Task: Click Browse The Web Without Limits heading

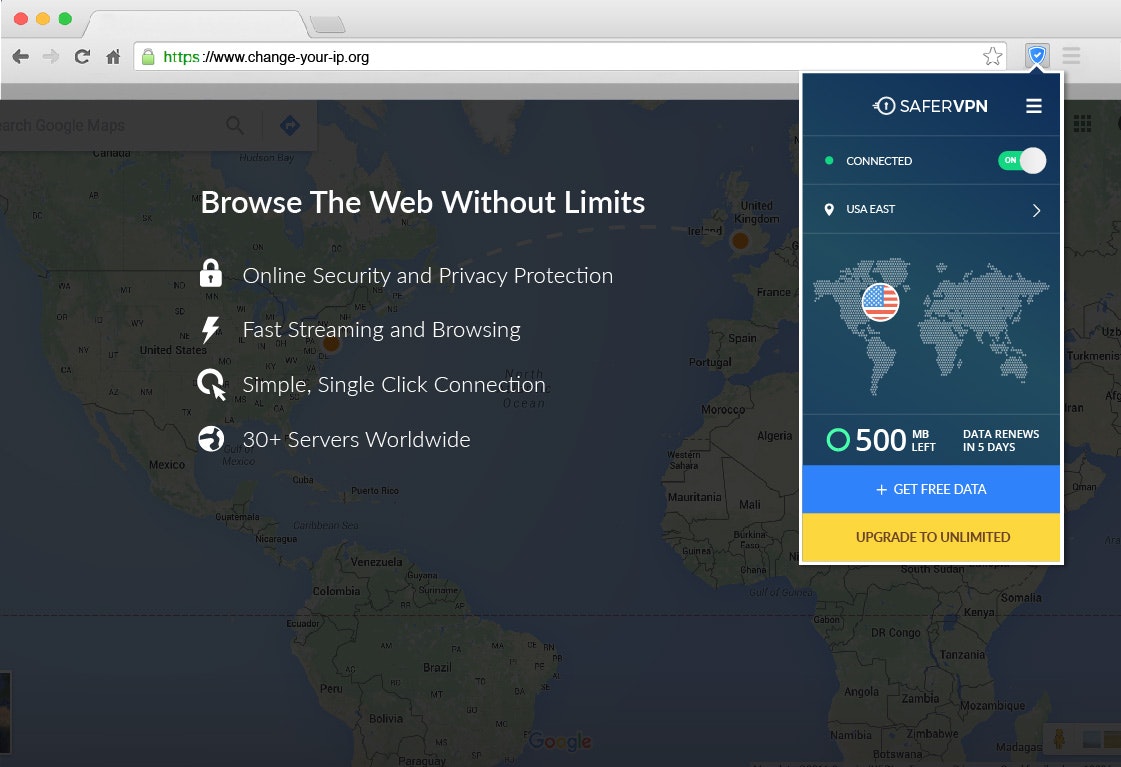Action: (423, 202)
